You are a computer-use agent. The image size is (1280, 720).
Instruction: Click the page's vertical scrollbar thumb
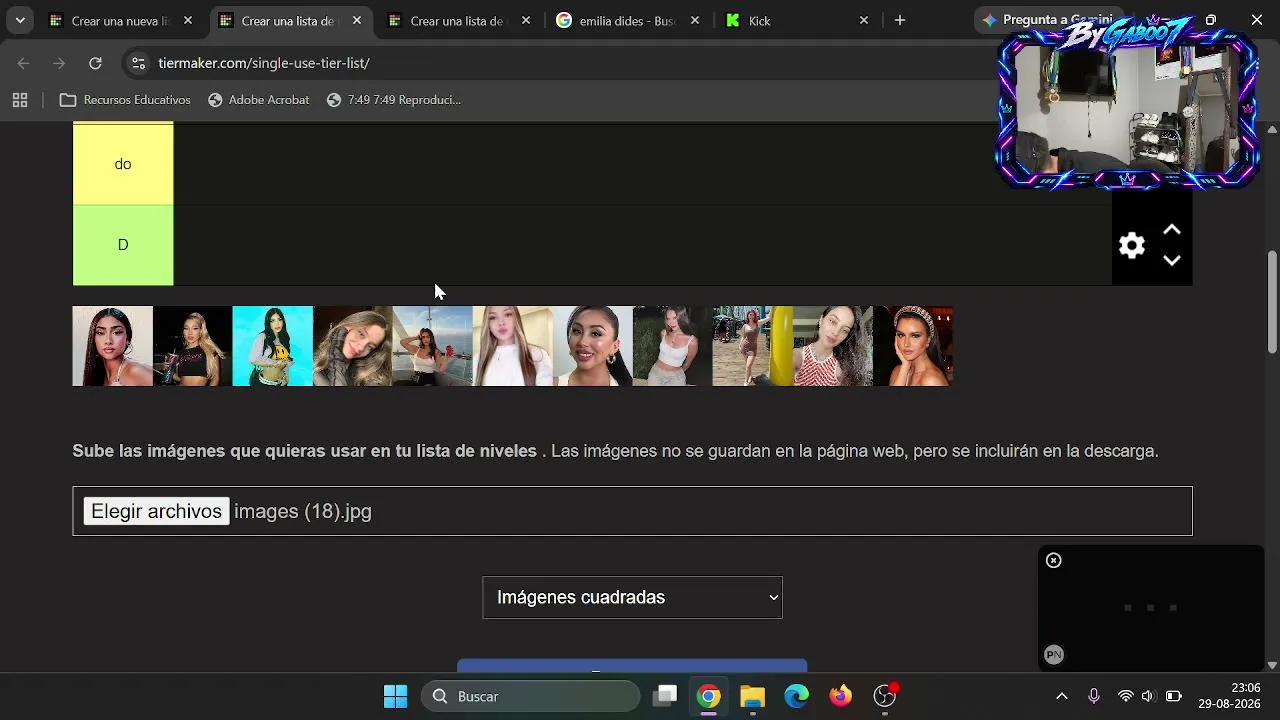pyautogui.click(x=1272, y=300)
